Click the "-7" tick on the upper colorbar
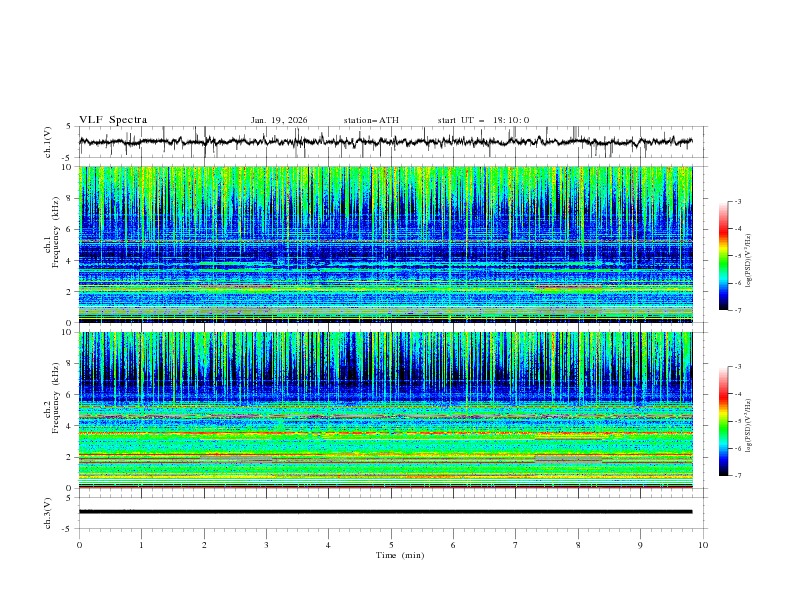This screenshot has height=612, width=792. (x=738, y=310)
